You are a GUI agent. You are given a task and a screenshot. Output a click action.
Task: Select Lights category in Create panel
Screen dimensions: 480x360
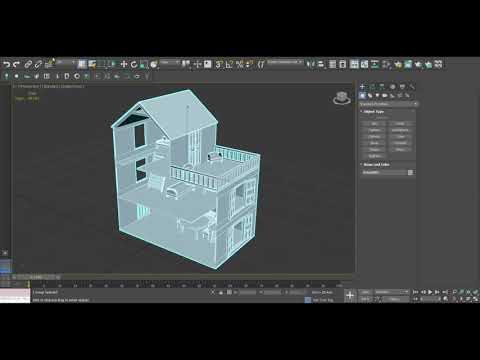[x=377, y=95]
